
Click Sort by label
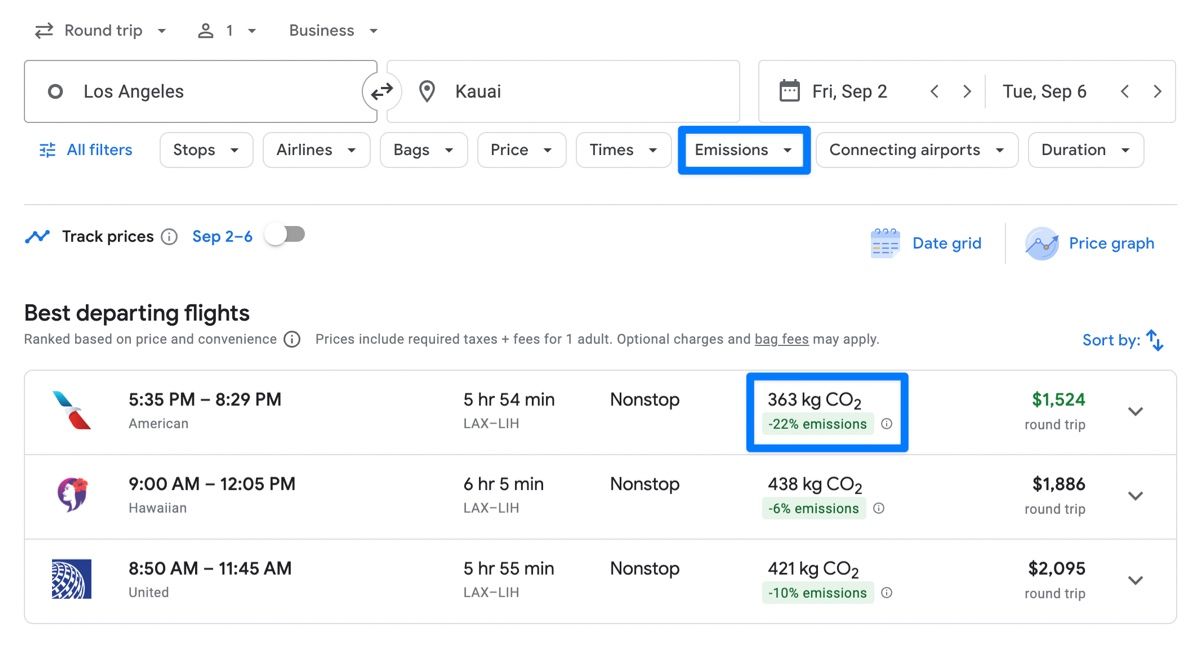[x=1111, y=340]
